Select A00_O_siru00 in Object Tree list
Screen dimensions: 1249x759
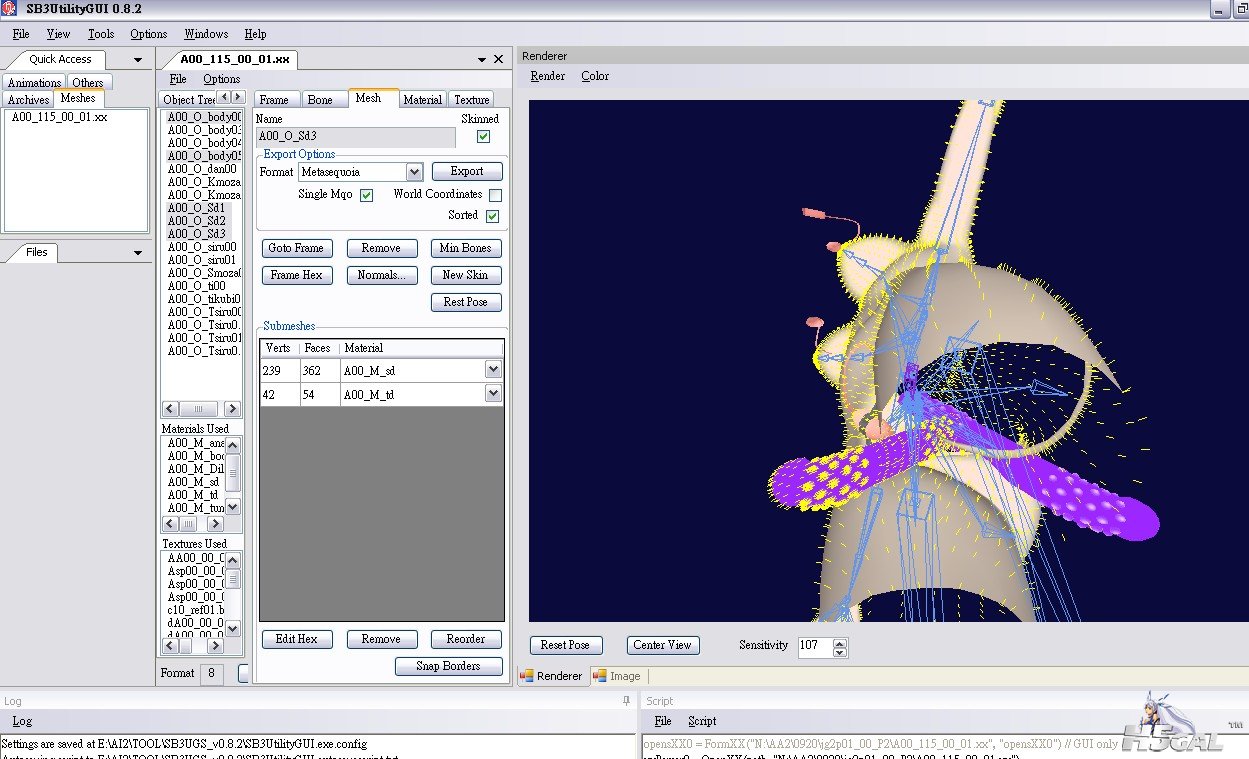tap(204, 247)
